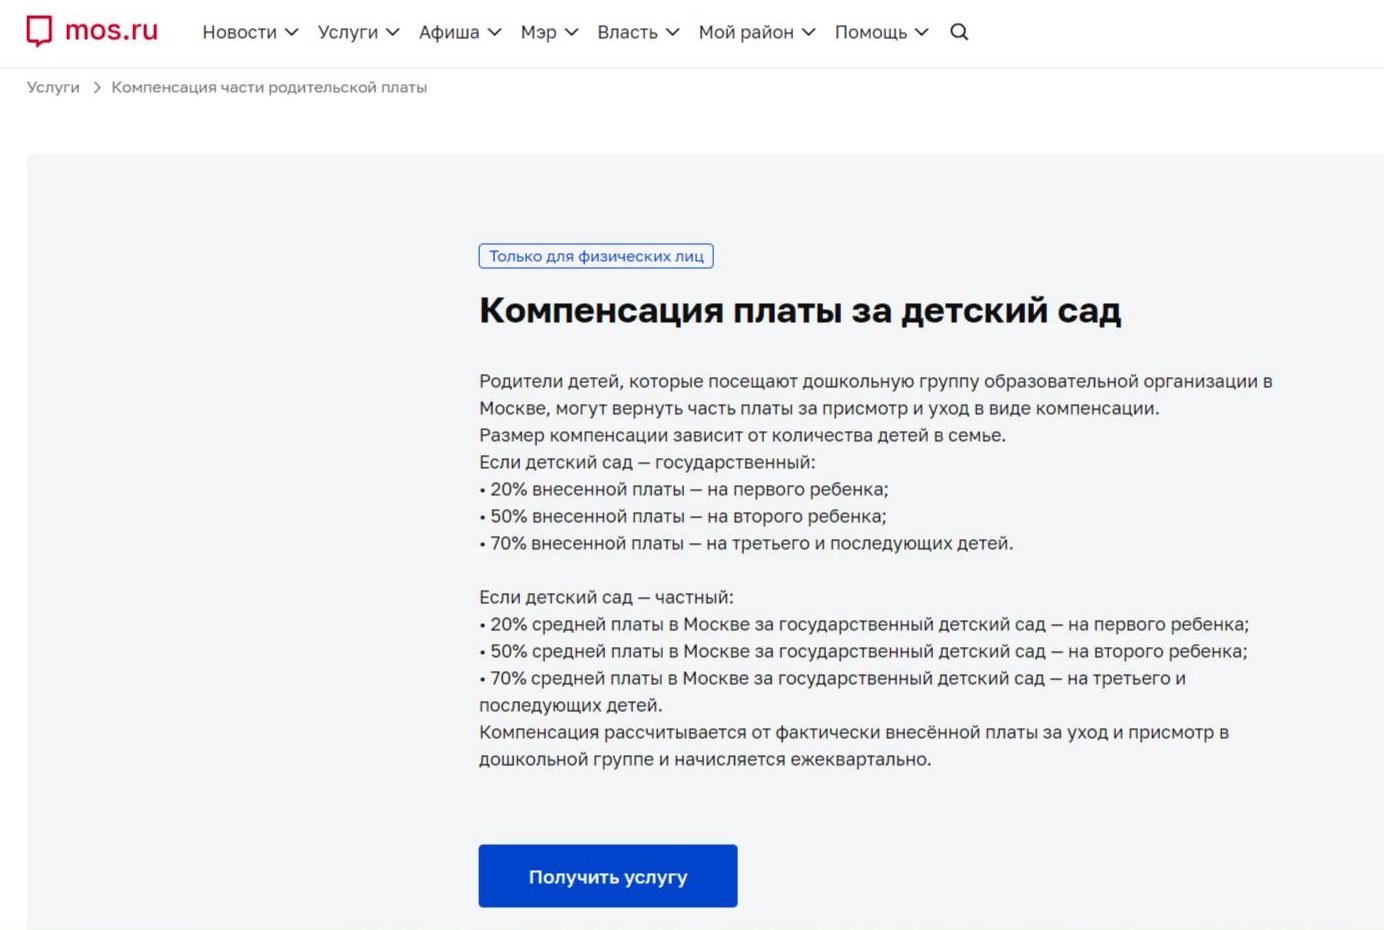Image resolution: width=1384 pixels, height=930 pixels.
Task: Click line '70% внесенной платы — на третьего'
Action: [x=746, y=543]
